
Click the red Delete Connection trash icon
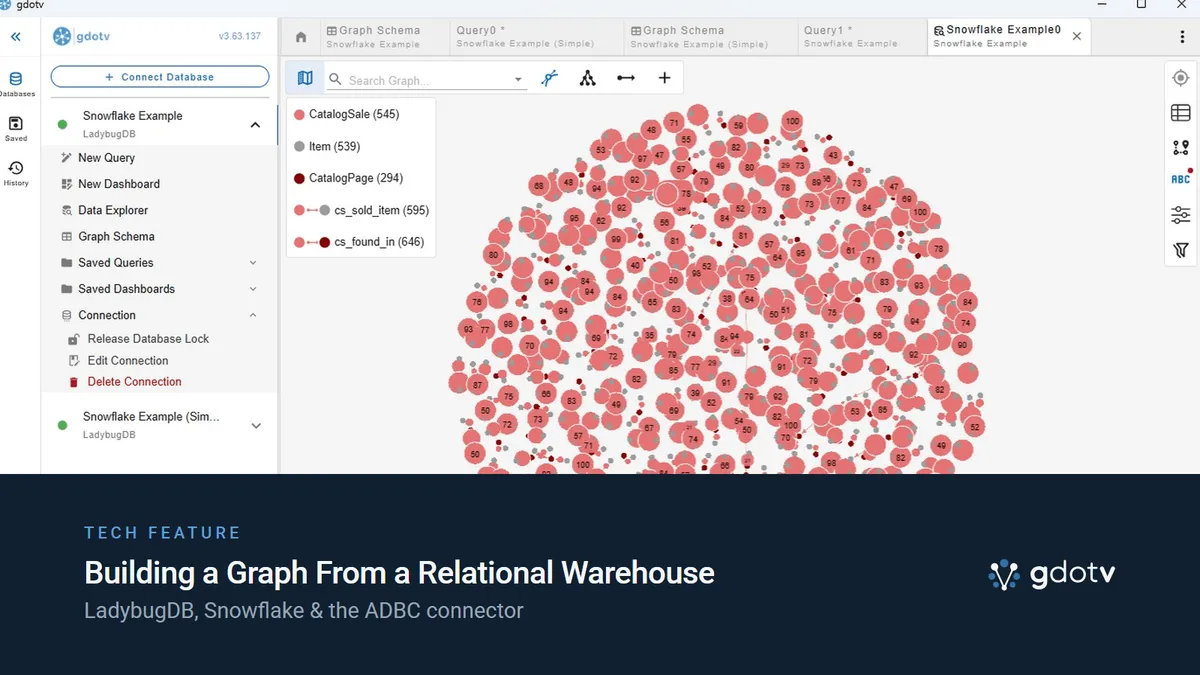pos(74,382)
